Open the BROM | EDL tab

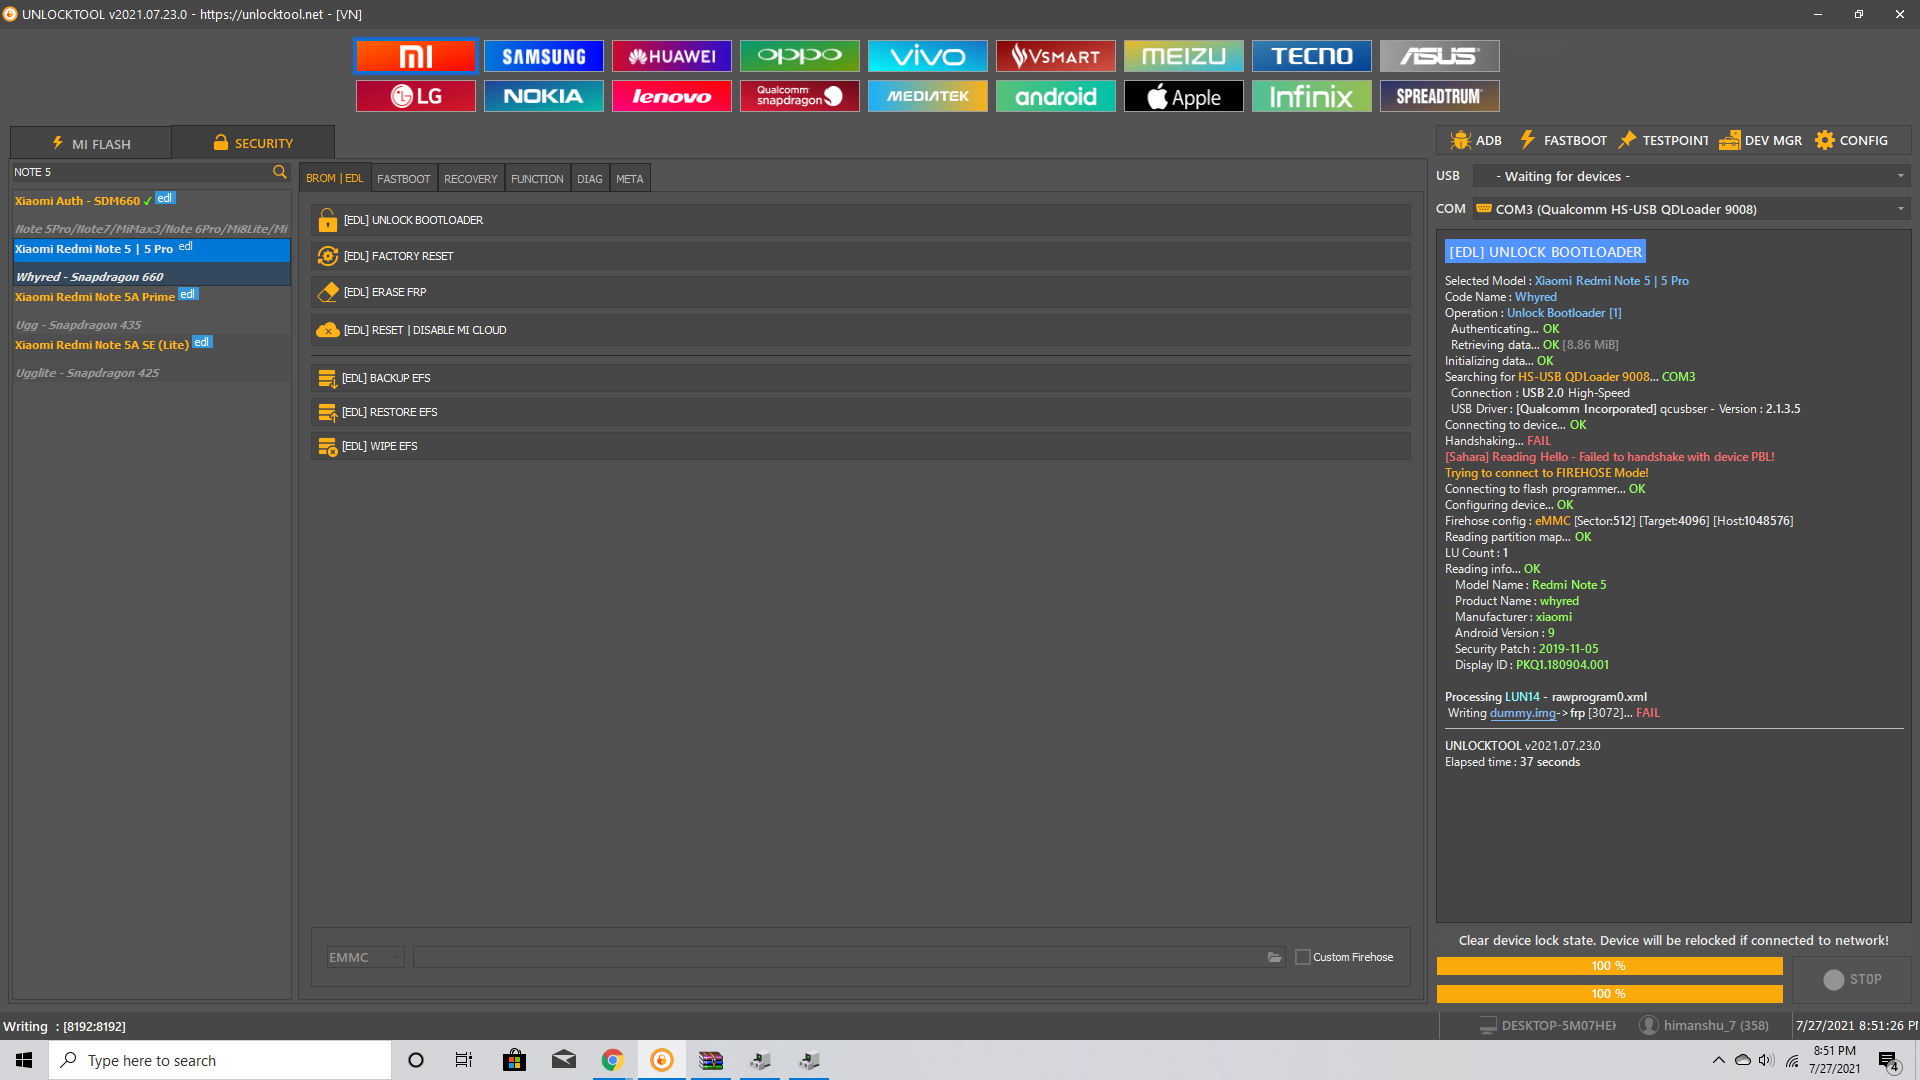pyautogui.click(x=335, y=178)
